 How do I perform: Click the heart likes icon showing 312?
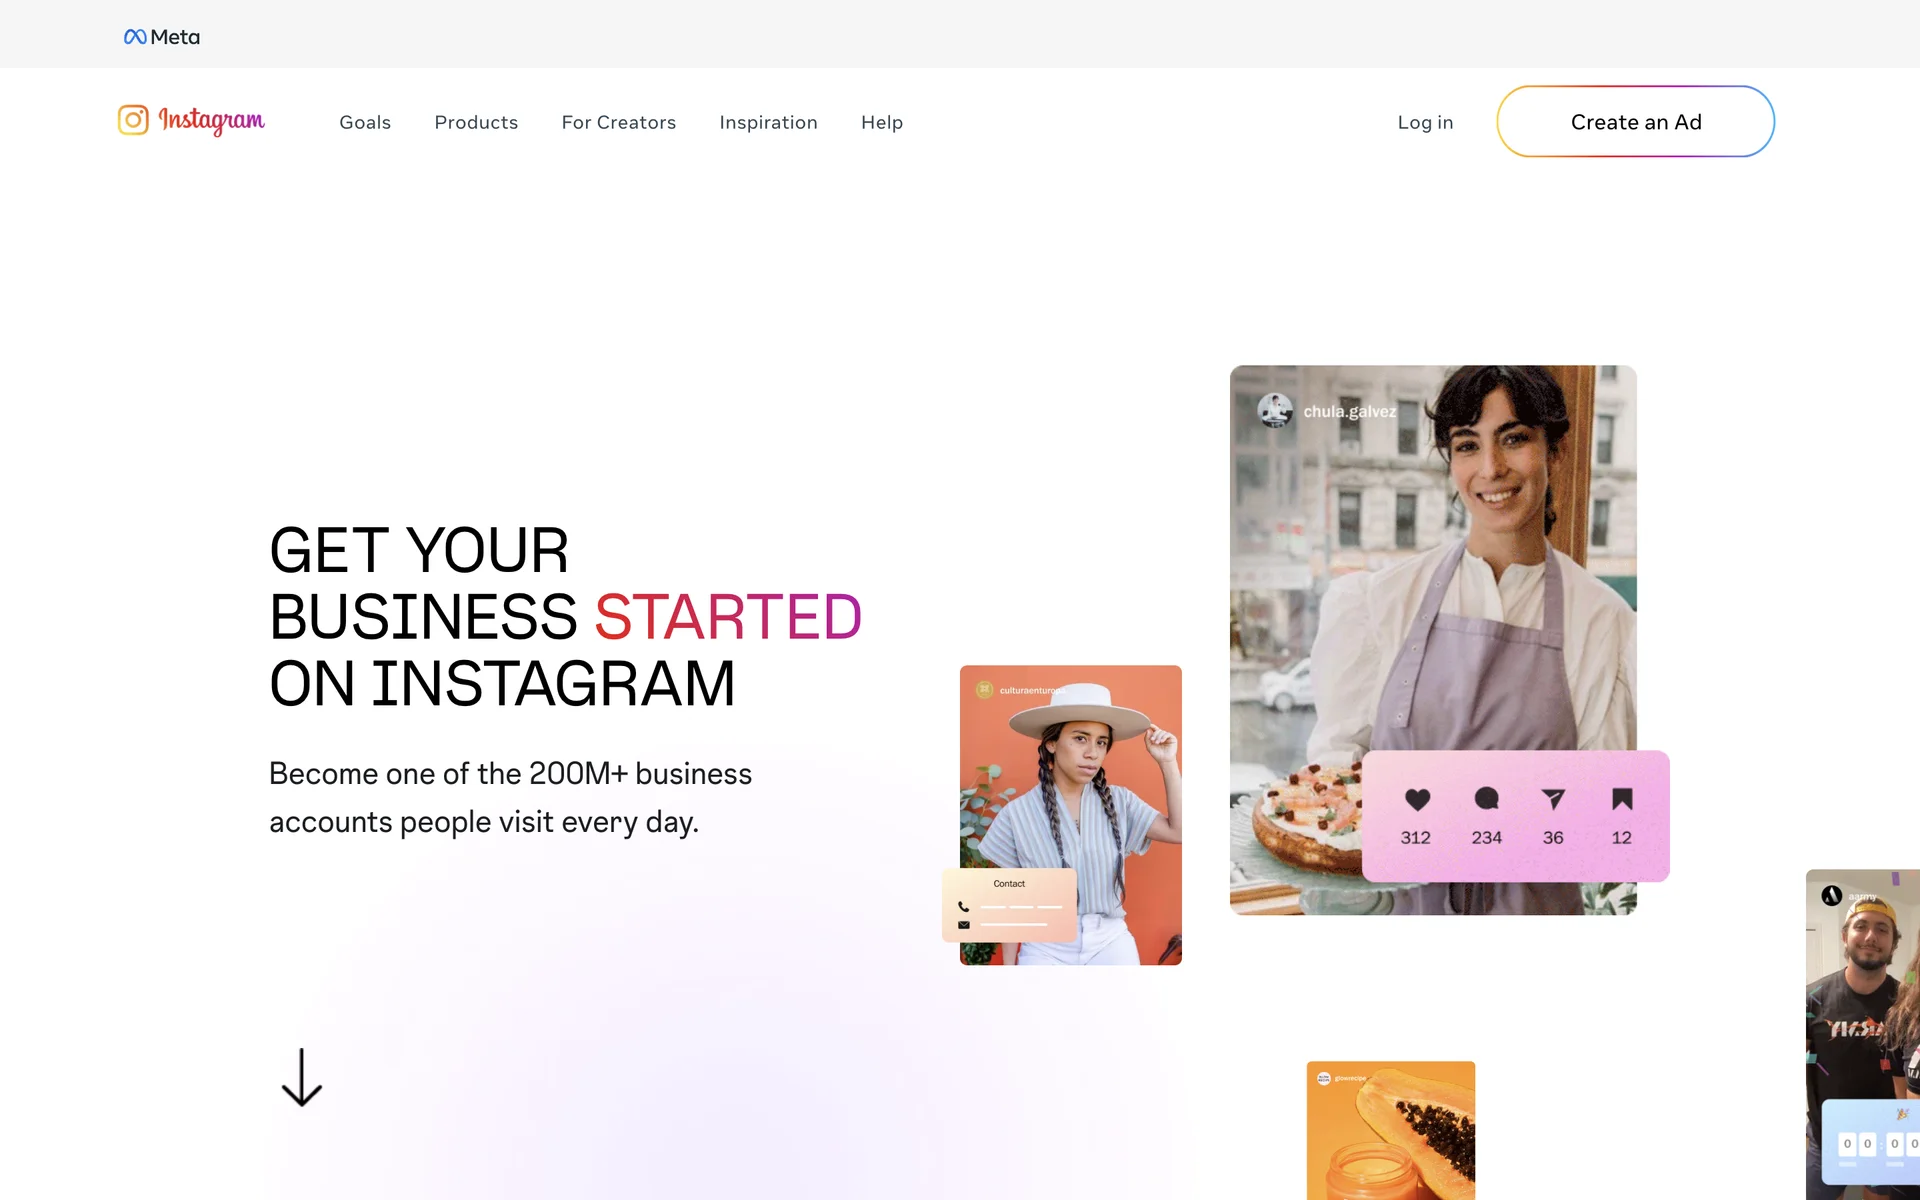pyautogui.click(x=1417, y=799)
